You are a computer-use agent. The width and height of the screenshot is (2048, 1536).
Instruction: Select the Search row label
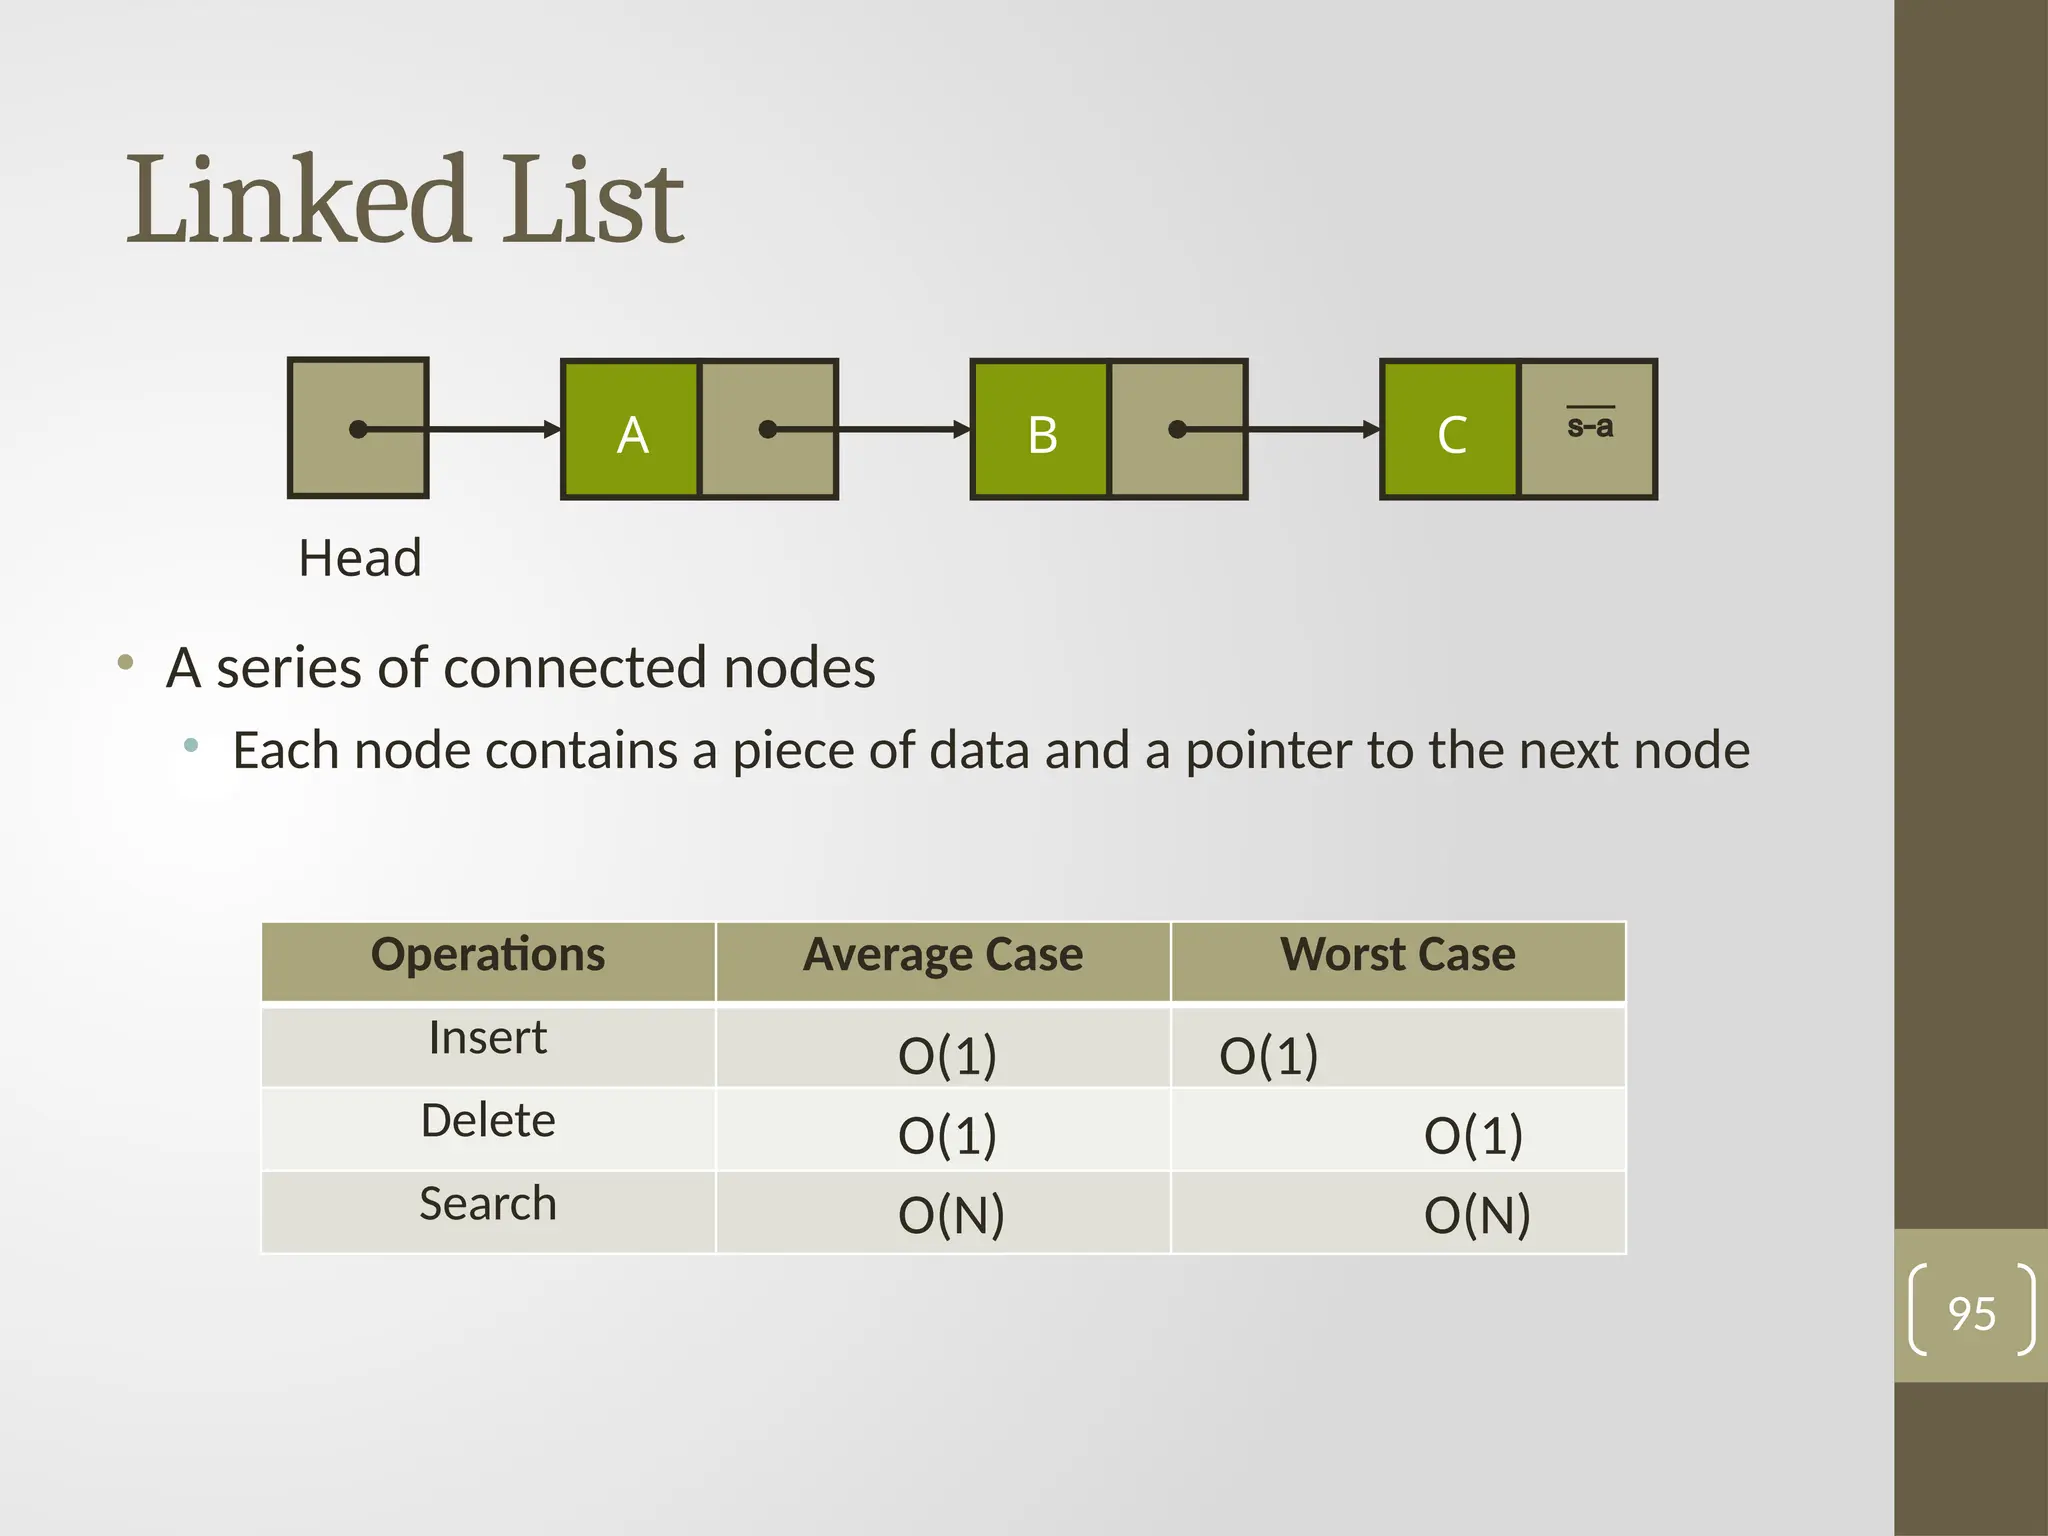(488, 1205)
